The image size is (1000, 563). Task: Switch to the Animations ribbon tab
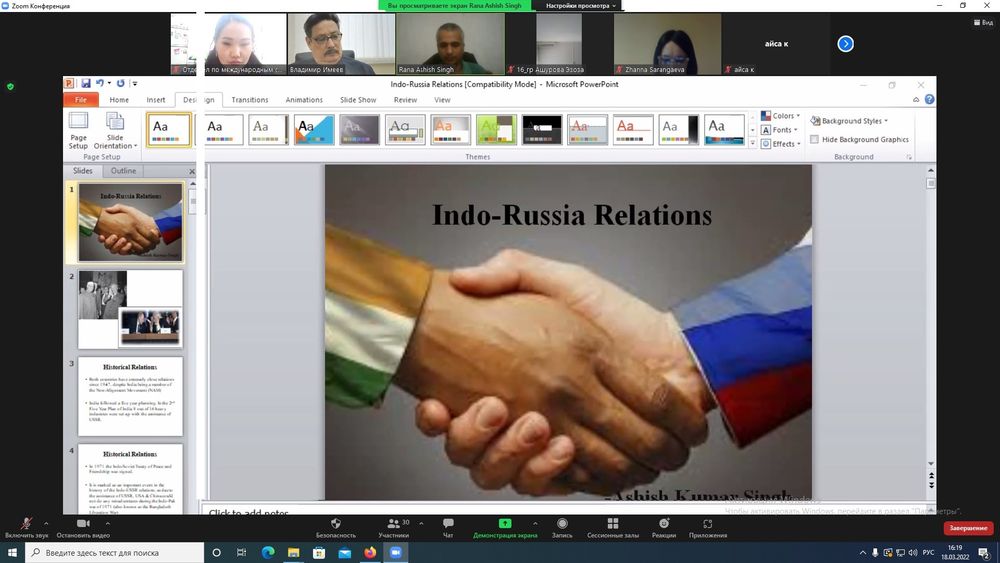coord(304,99)
